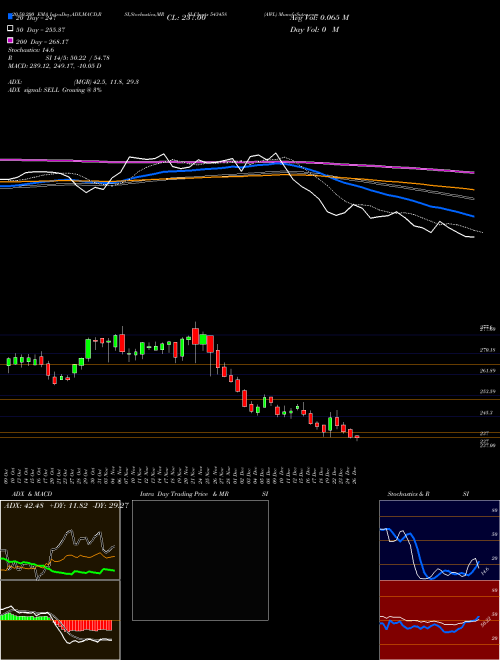Click the 253.59 price axis label

(x=487, y=392)
